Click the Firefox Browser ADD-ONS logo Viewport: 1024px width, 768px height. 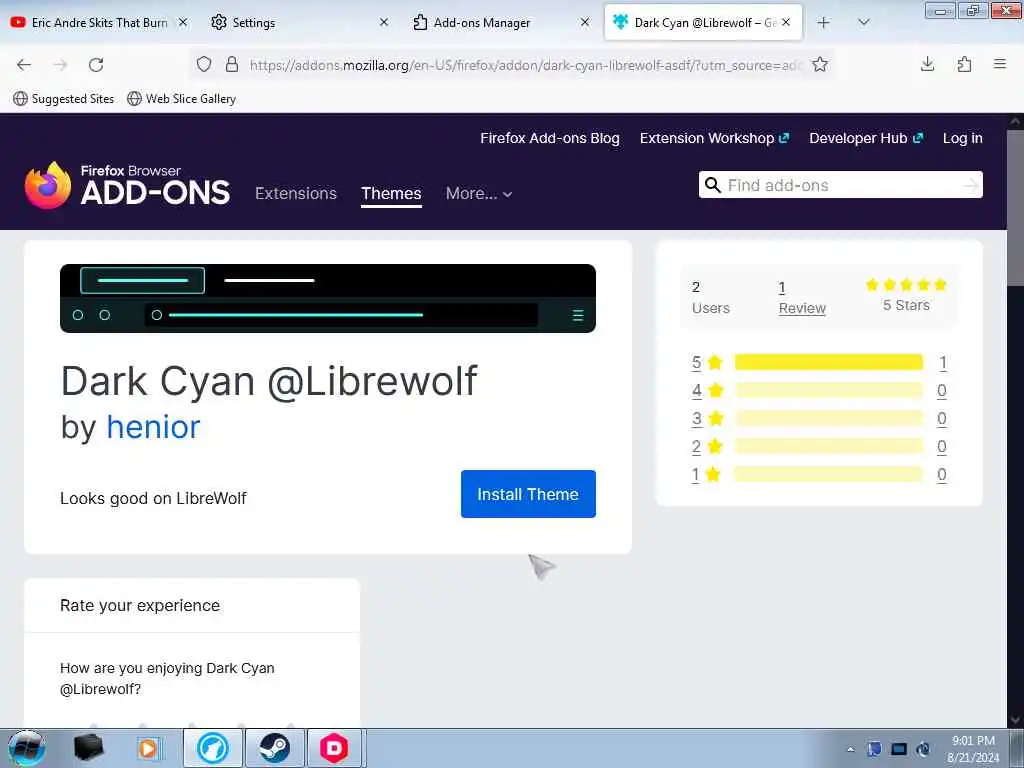coord(127,185)
